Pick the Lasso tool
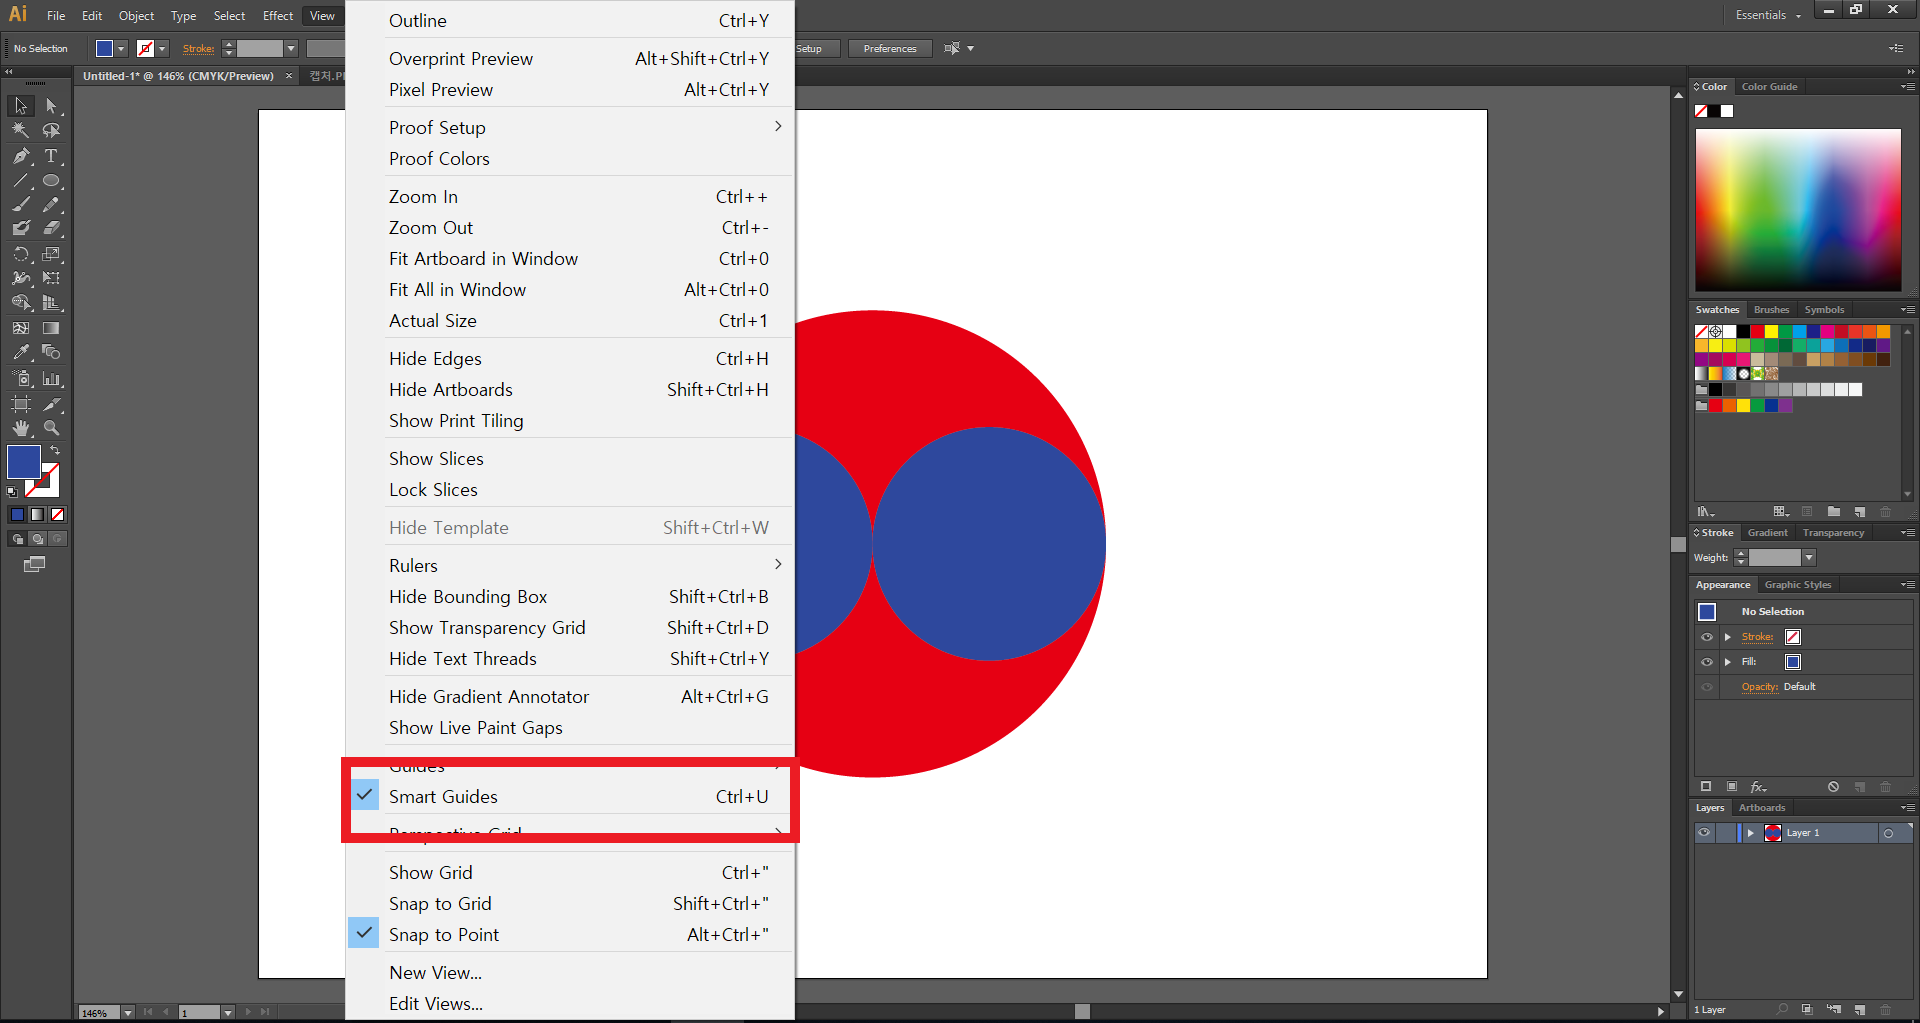 coord(51,131)
